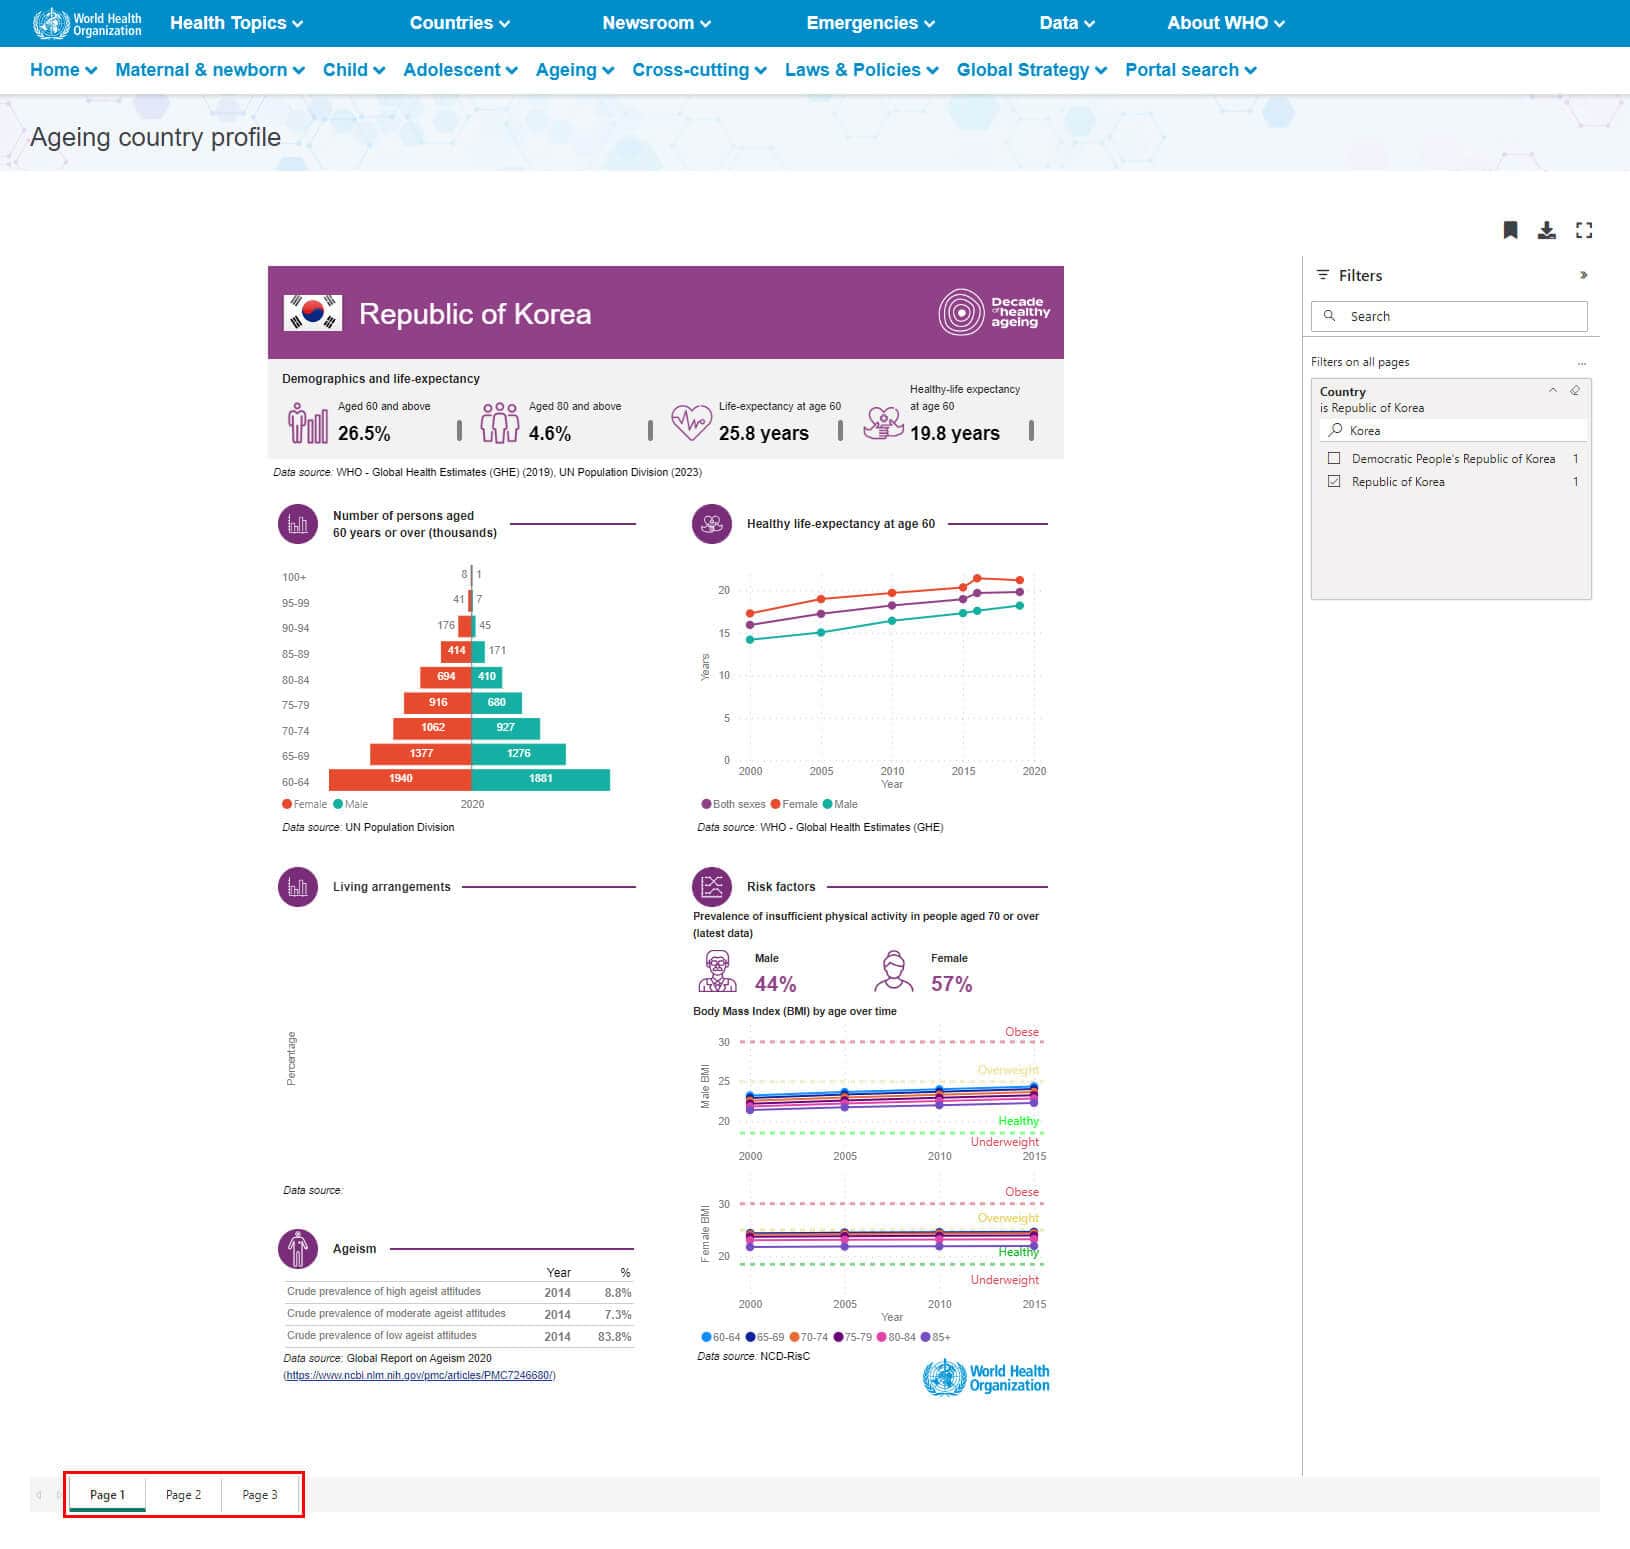Click the bookmark icon above the filters
Viewport: 1630px width, 1549px height.
point(1510,230)
